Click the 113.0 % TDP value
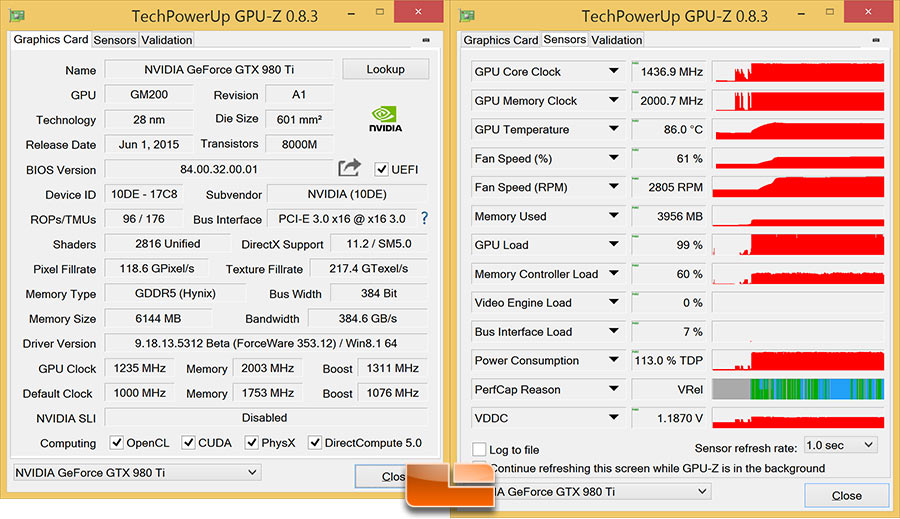 point(669,360)
